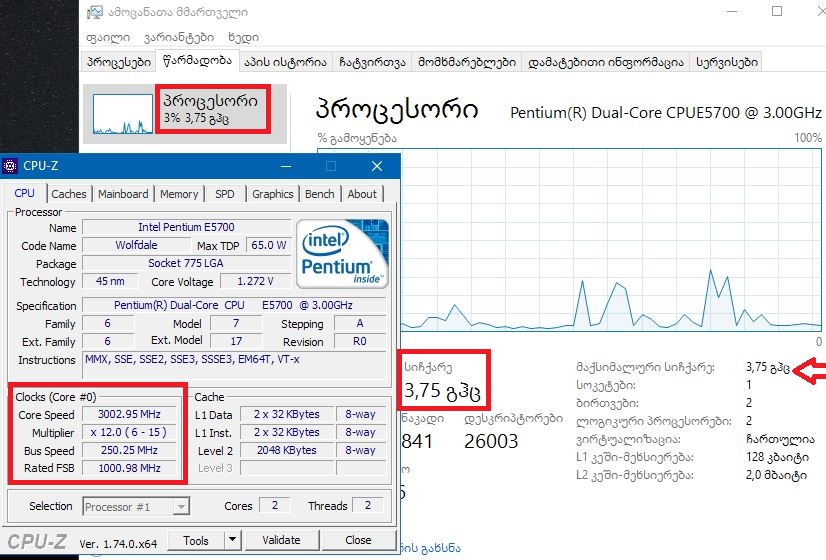Click the Specification field with E5700 @ 3.00GHz
This screenshot has width=826, height=560.
(234, 305)
